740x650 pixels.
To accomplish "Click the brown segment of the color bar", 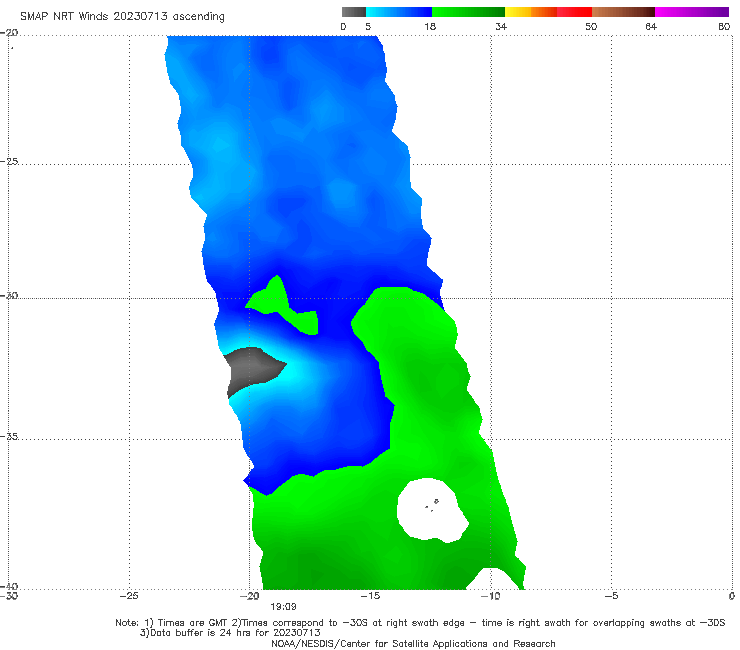I will pos(623,12).
